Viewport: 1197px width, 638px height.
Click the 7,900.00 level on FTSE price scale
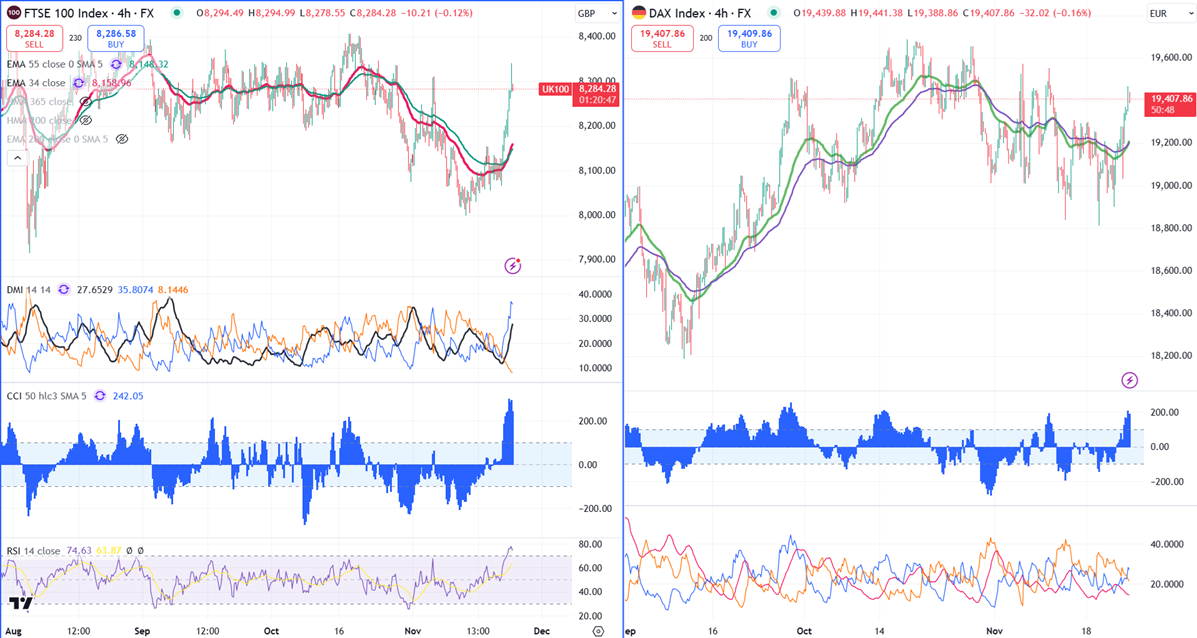pos(597,259)
